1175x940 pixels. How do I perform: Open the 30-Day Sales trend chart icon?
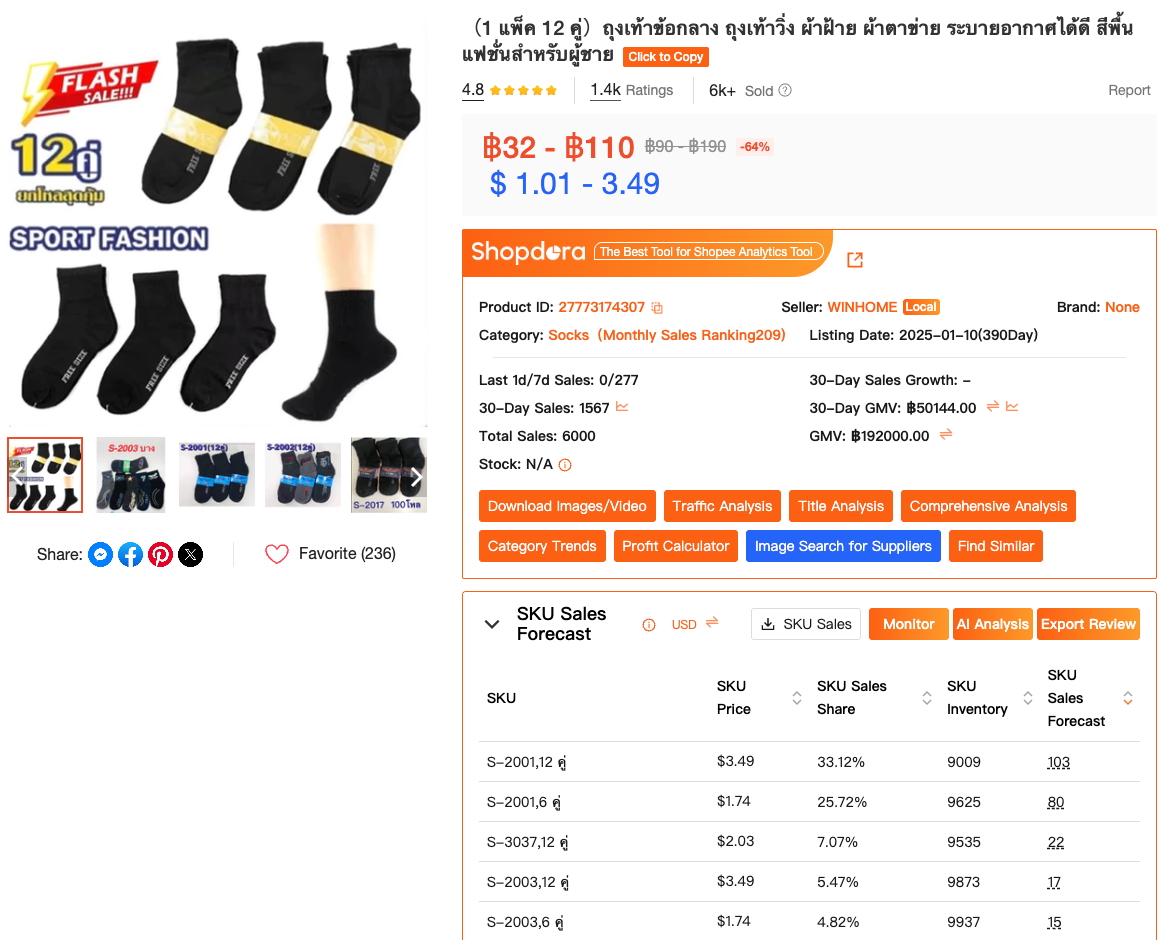pyautogui.click(x=622, y=407)
